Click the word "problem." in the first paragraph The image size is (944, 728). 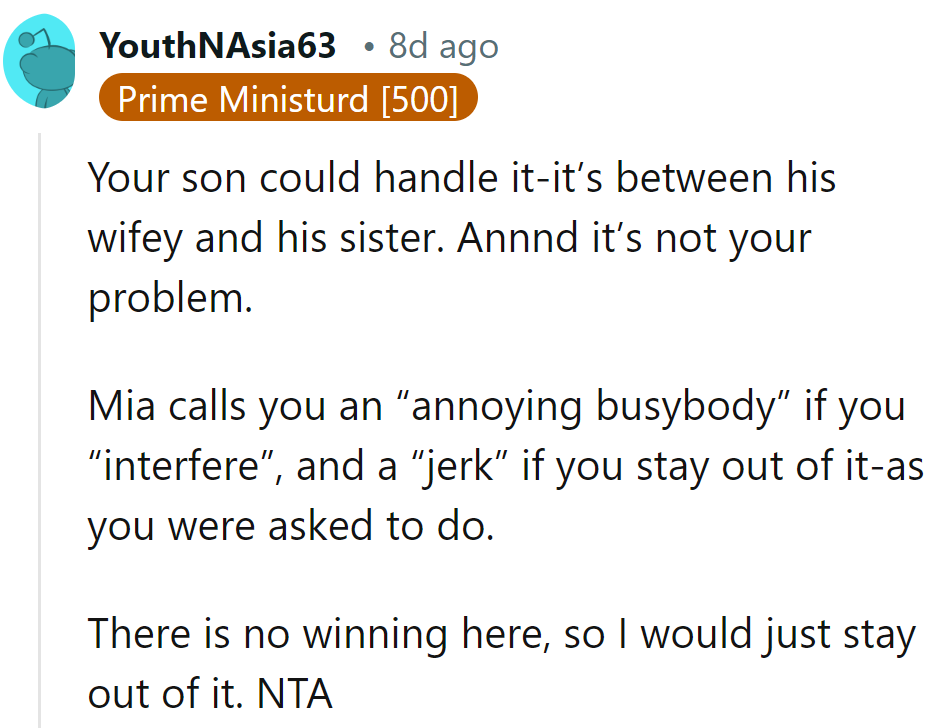tap(171, 298)
